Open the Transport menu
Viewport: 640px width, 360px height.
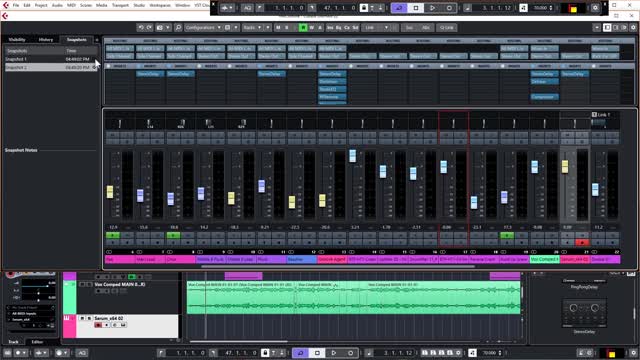pyautogui.click(x=120, y=5)
